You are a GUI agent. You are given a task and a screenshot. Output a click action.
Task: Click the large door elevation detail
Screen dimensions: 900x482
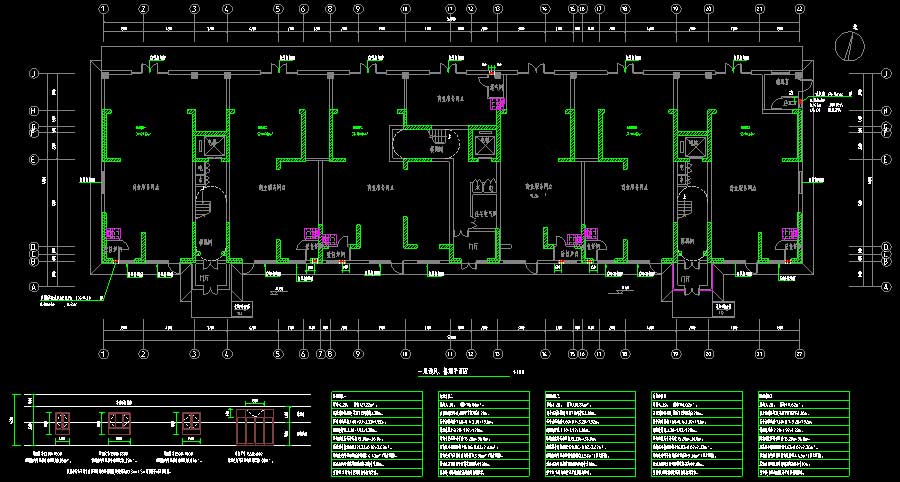tap(255, 428)
